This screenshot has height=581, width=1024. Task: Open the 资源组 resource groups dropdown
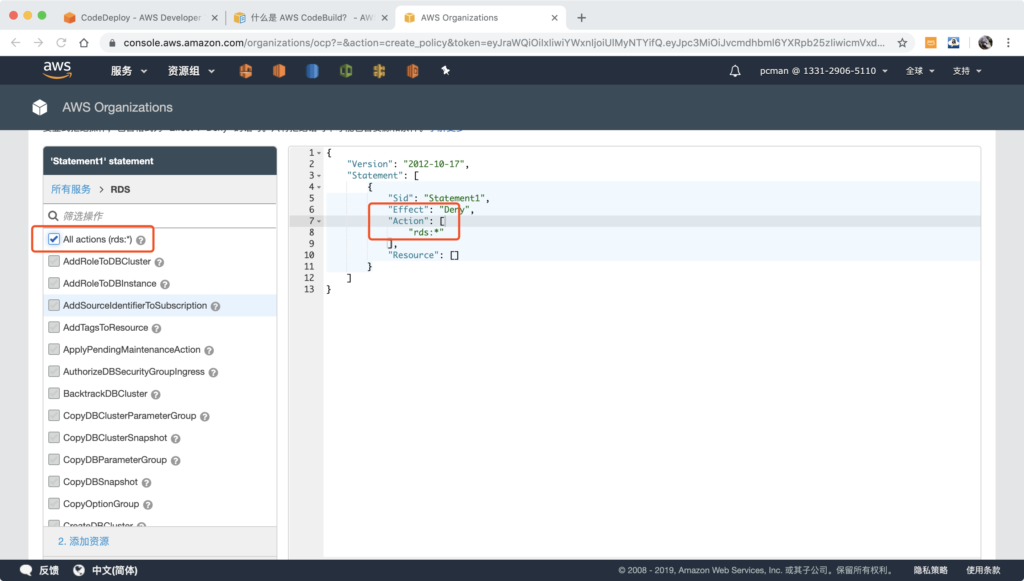(x=191, y=71)
